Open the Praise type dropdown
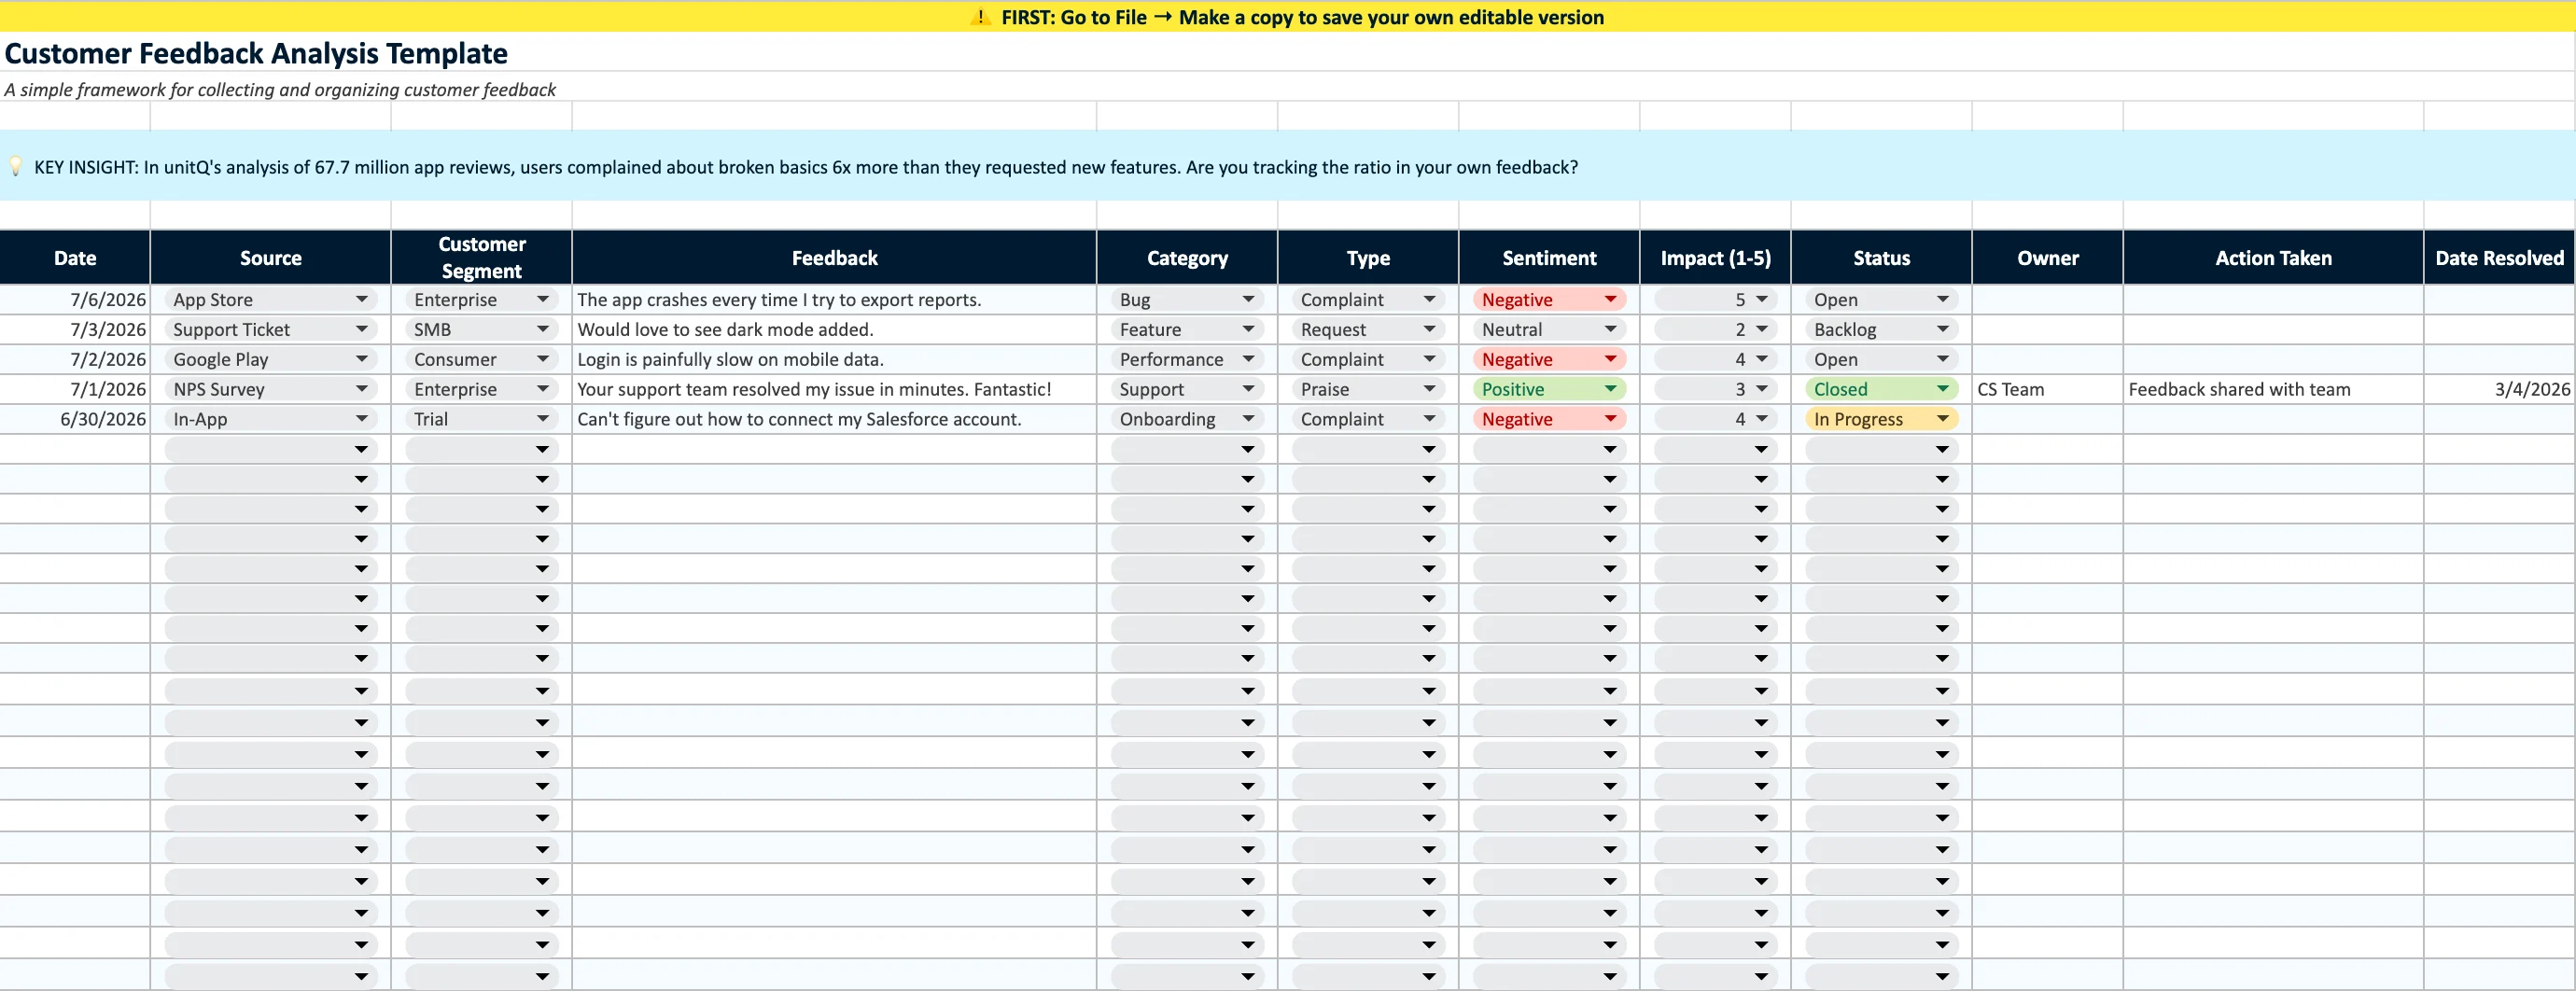Screen dimensions: 2576x991 coord(1368,389)
